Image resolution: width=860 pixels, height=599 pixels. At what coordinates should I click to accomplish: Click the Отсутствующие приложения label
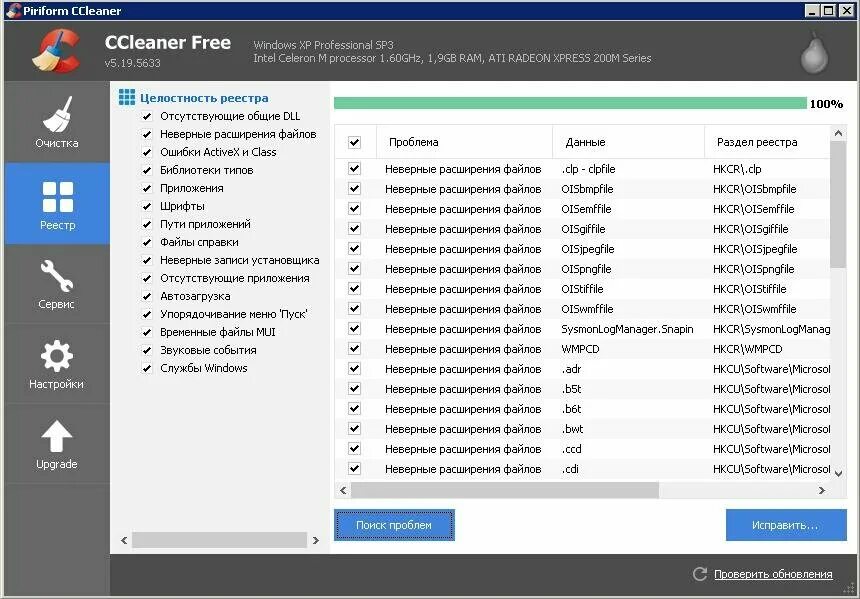click(x=234, y=278)
